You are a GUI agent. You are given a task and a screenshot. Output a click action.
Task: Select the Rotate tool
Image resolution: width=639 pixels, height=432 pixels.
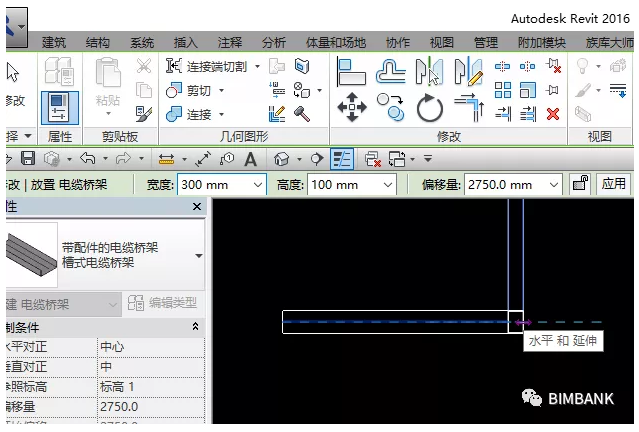(430, 108)
